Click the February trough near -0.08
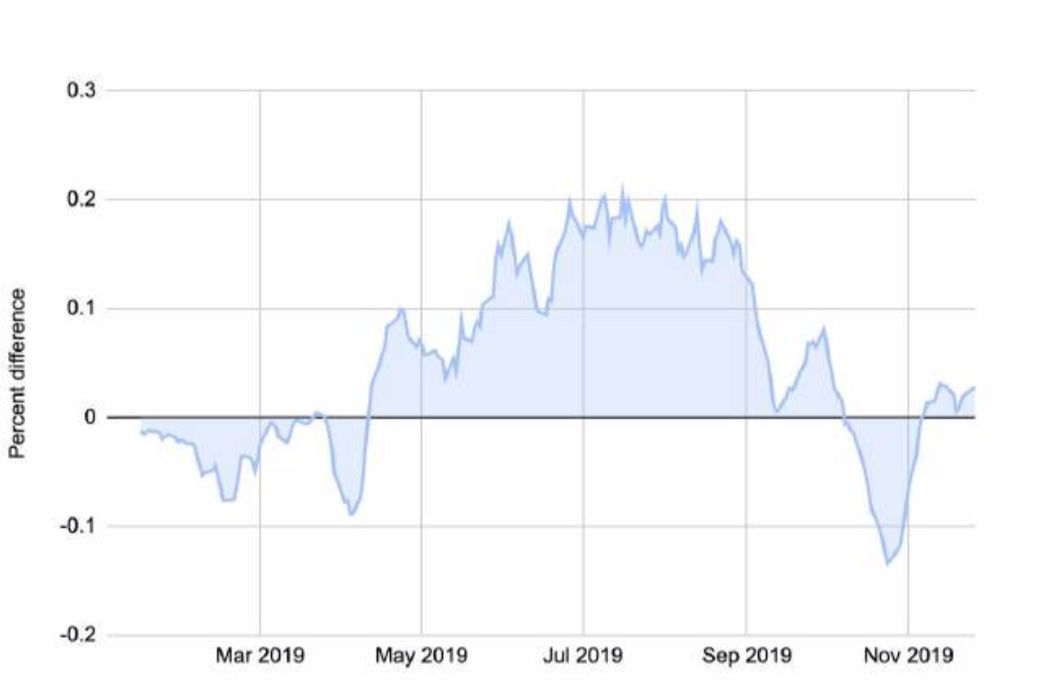 225,500
